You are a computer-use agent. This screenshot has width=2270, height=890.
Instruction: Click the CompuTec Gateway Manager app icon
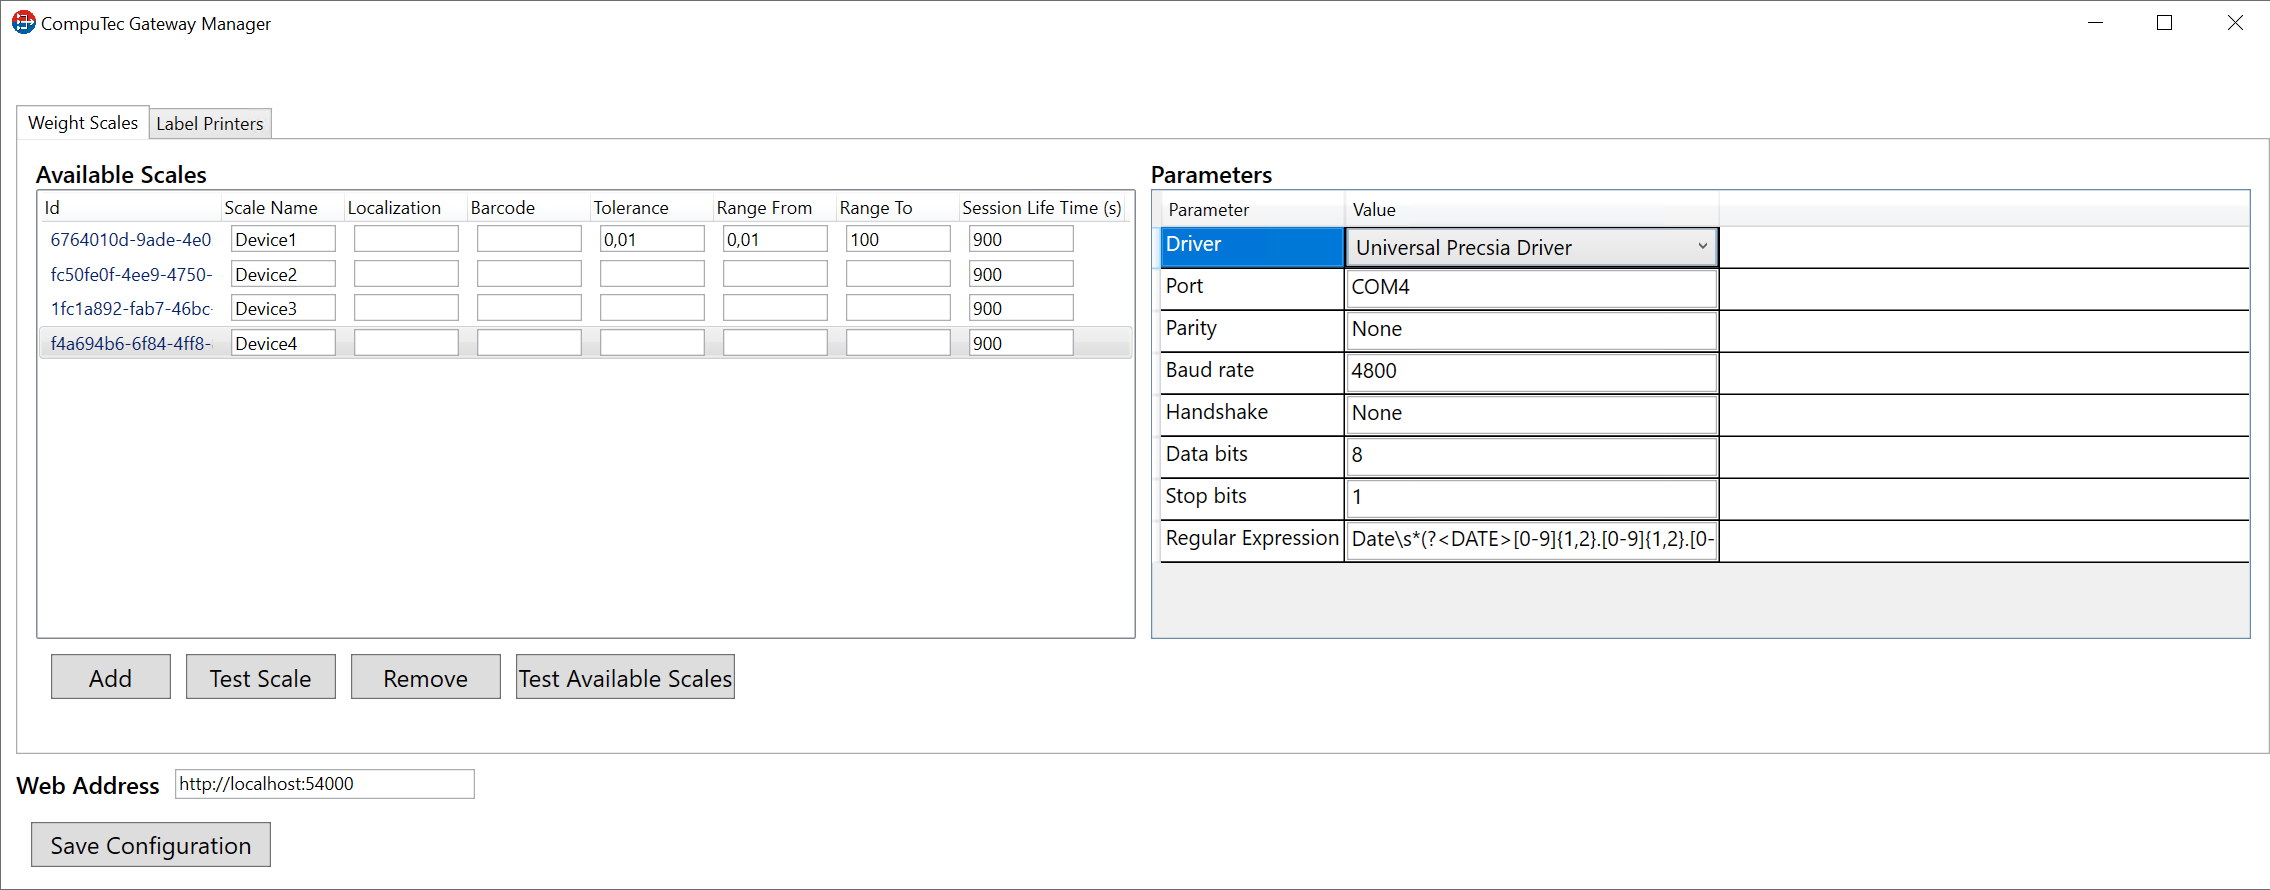coord(23,22)
